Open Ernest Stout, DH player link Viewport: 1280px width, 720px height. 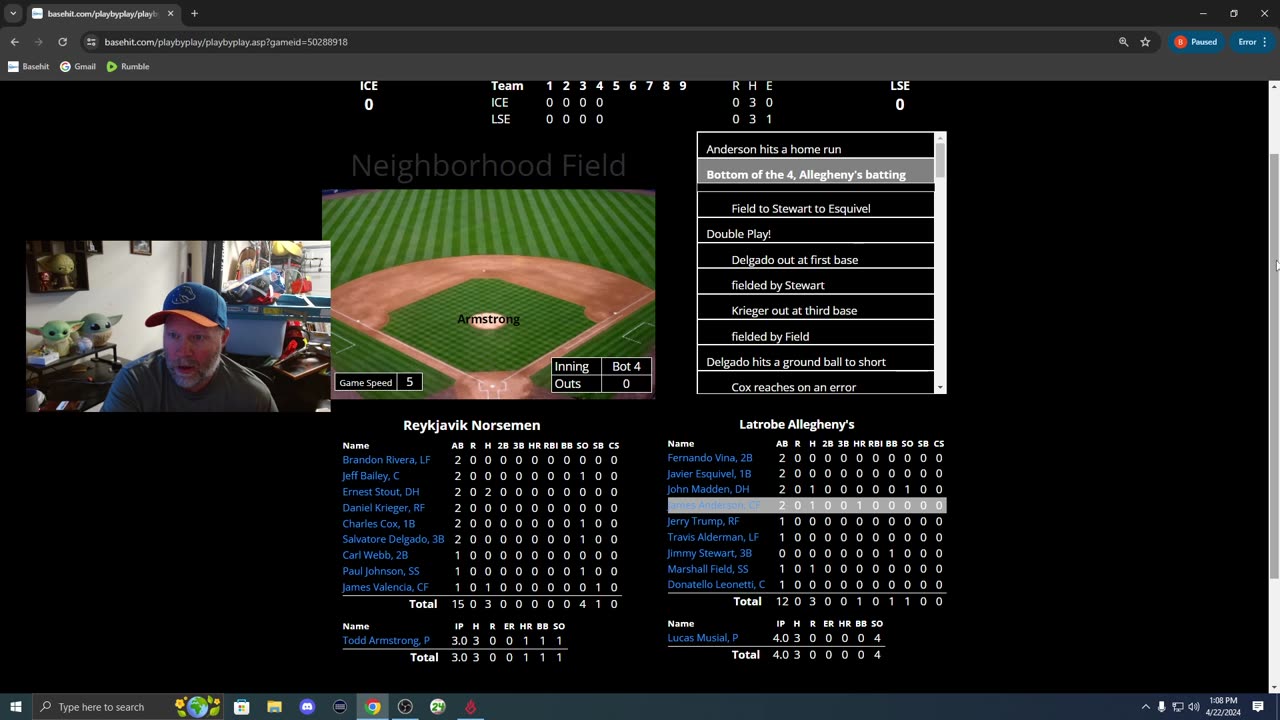pyautogui.click(x=381, y=492)
